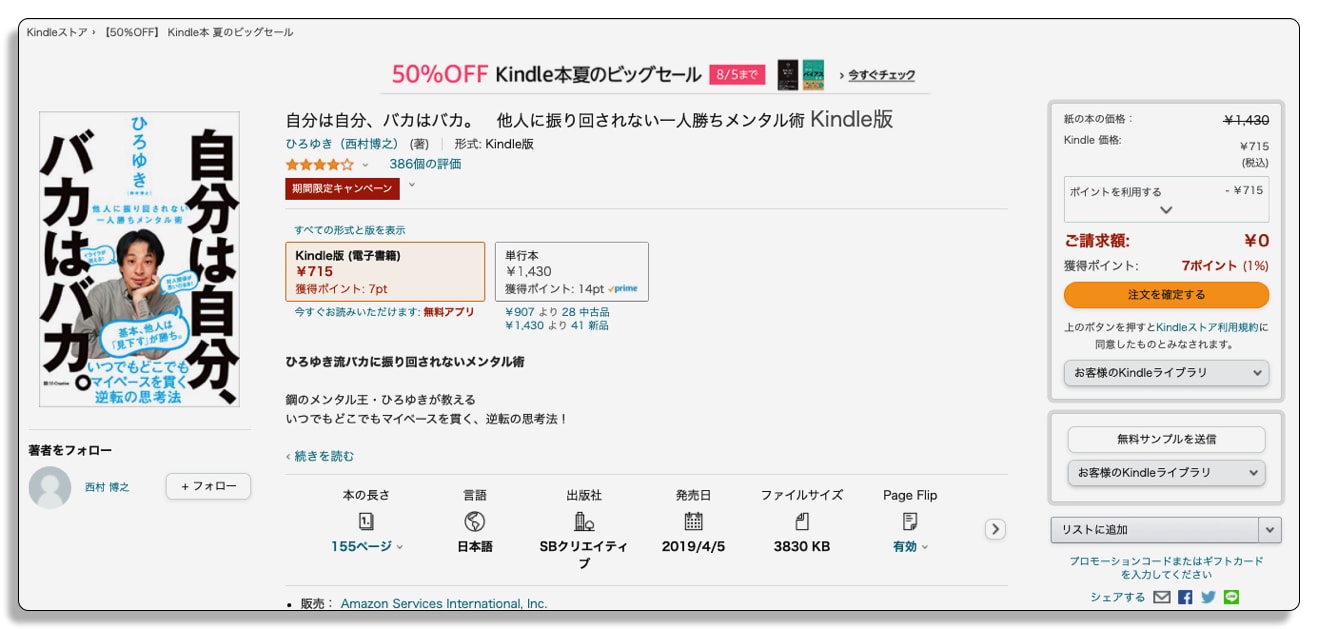1318x629 pixels.
Task: Expand the ポイントを利用する section
Action: click(x=1166, y=200)
